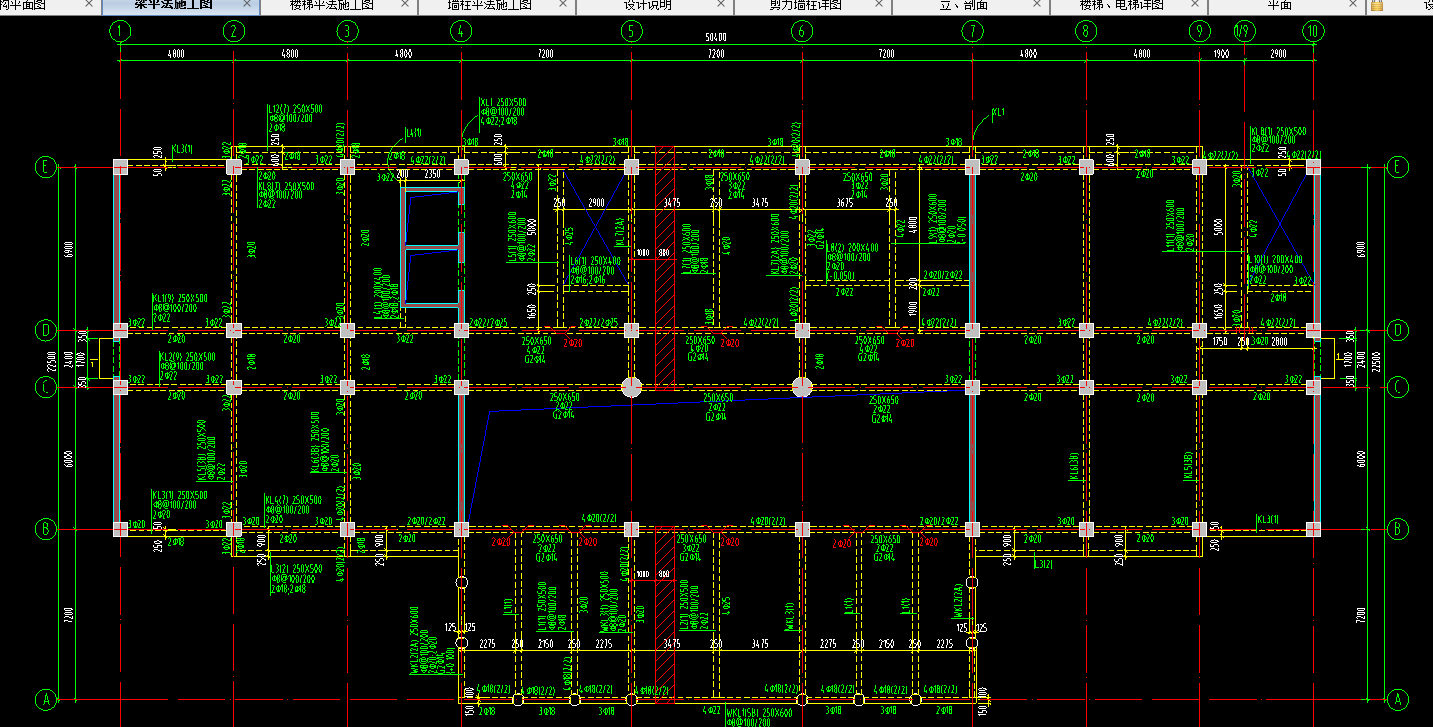Select axis bubble 4 at the top
Viewport: 1433px width, 727px height.
tap(461, 31)
